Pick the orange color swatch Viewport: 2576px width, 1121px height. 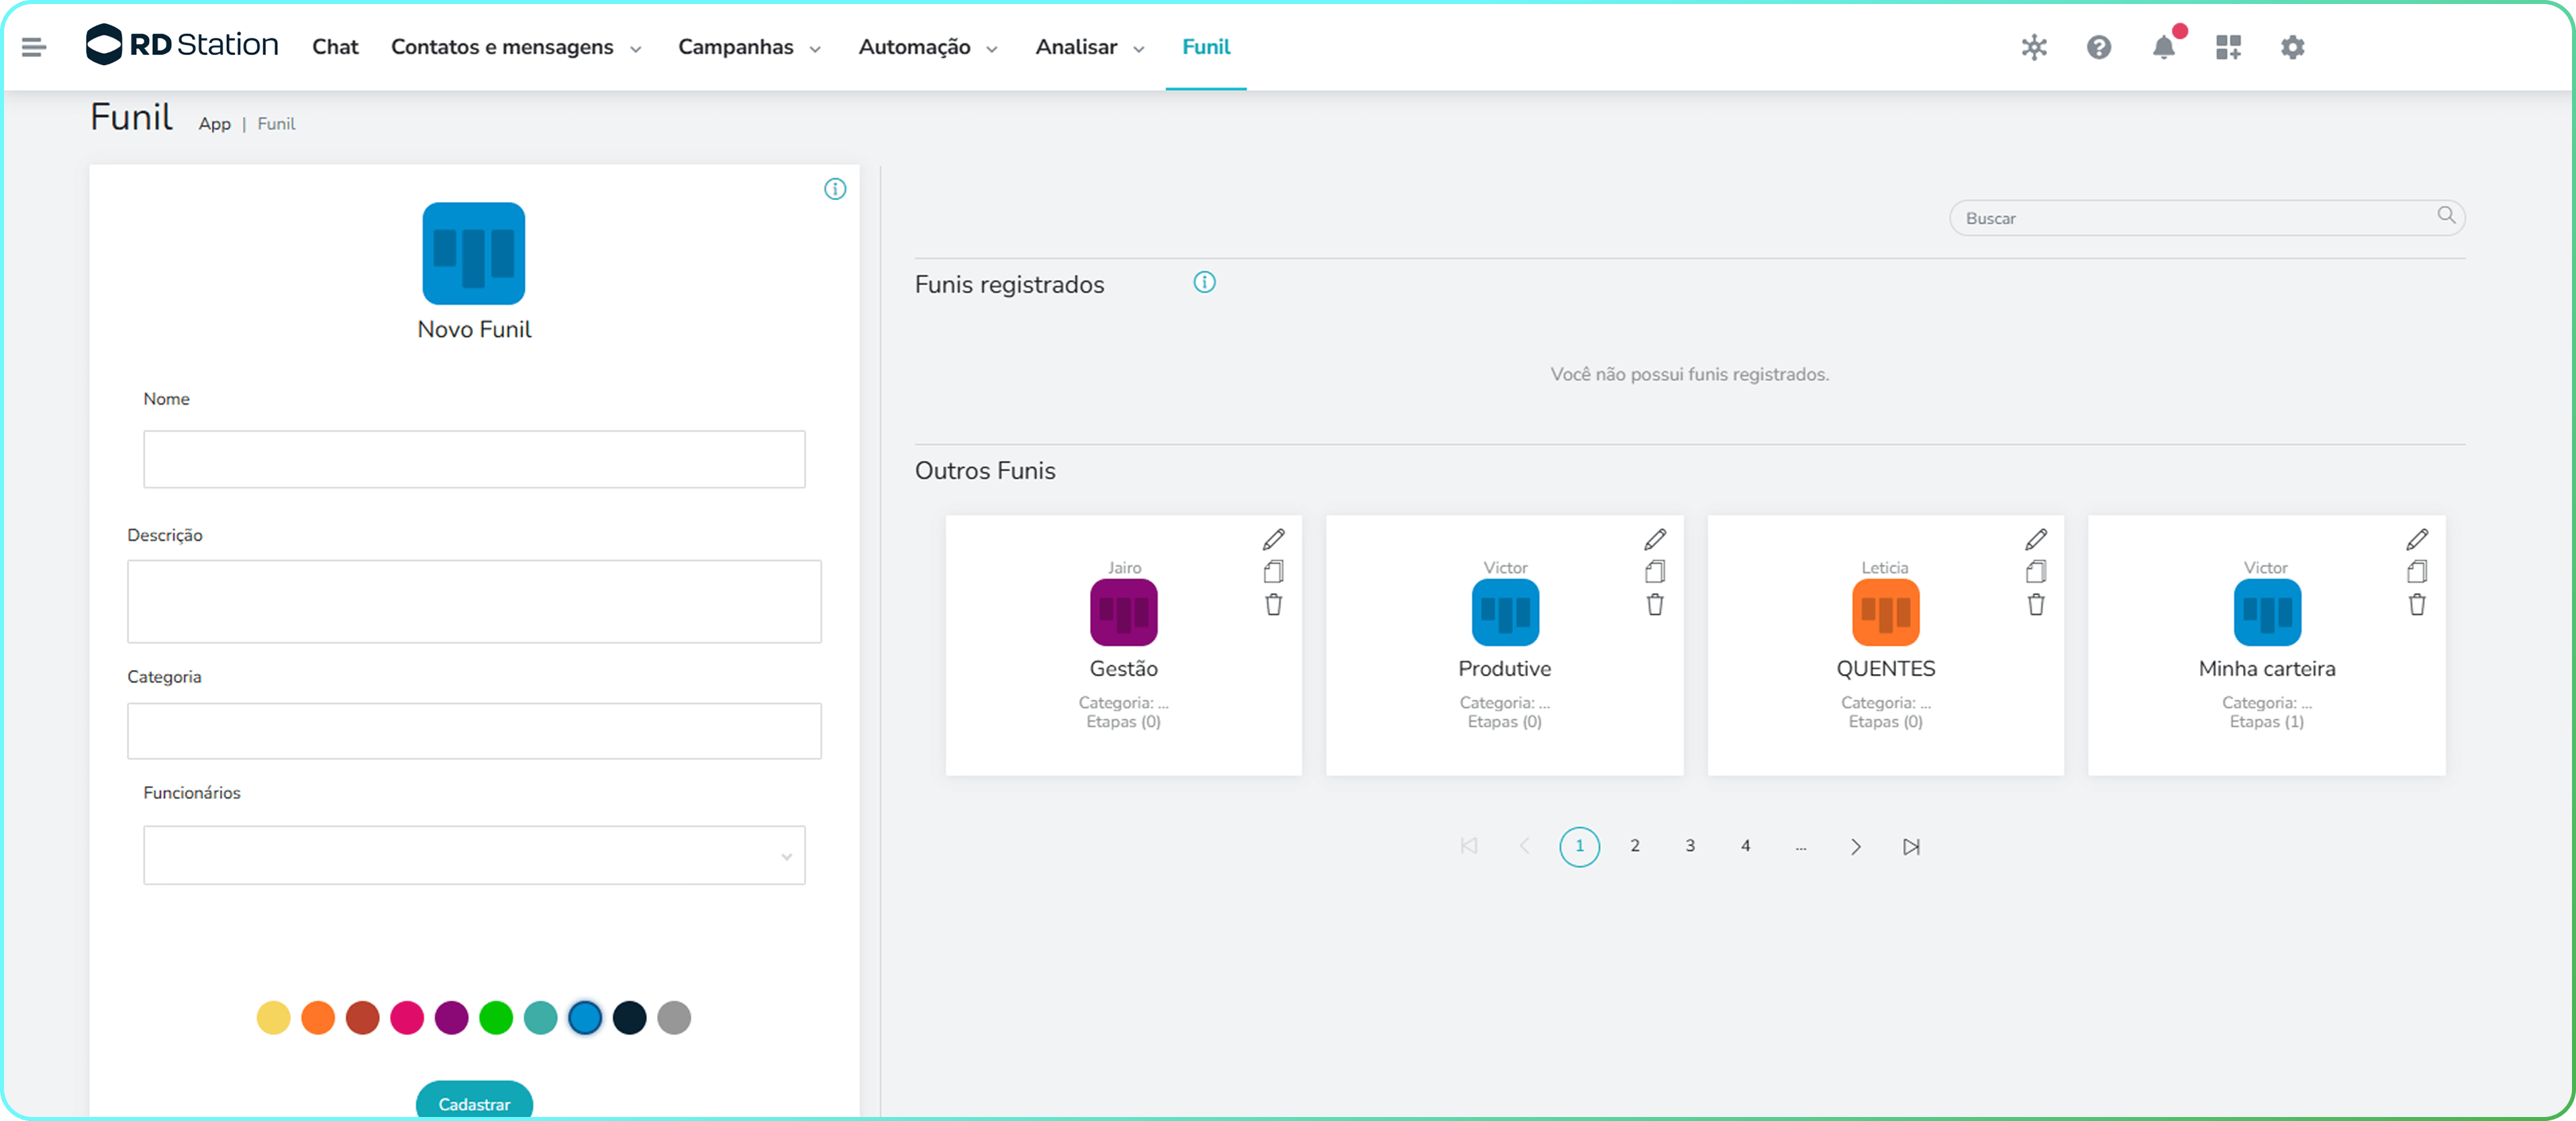pos(318,1018)
